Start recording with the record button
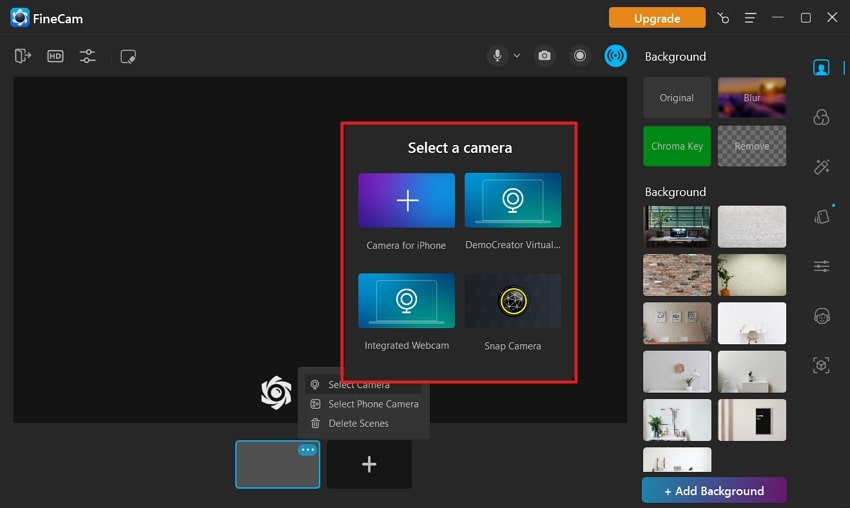Viewport: 850px width, 508px height. (x=579, y=55)
